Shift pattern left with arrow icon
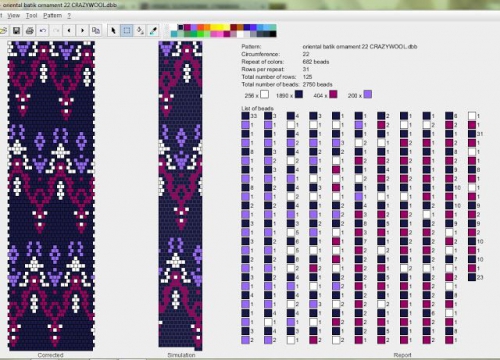500x360 pixels. click(x=69, y=31)
